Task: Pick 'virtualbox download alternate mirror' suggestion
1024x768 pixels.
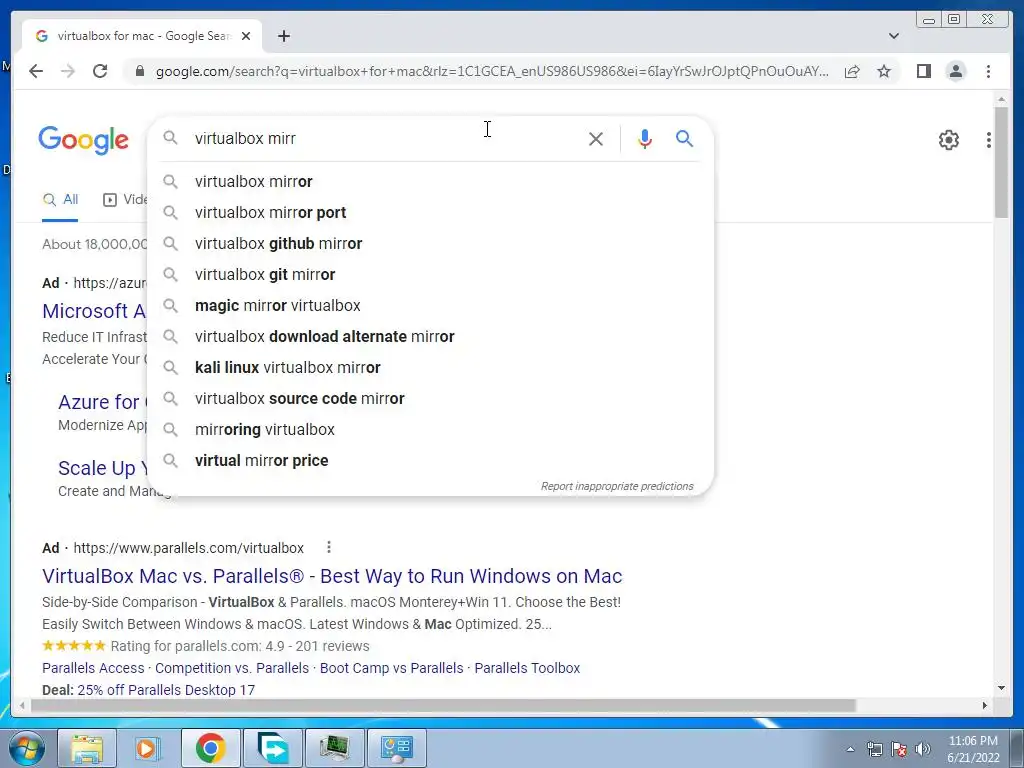Action: [430, 336]
